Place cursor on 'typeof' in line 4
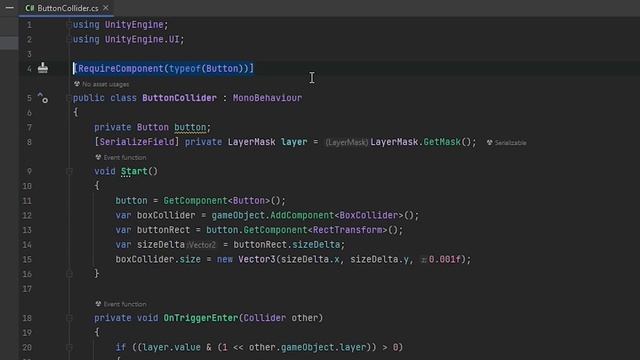The width and height of the screenshot is (640, 360). click(x=184, y=69)
